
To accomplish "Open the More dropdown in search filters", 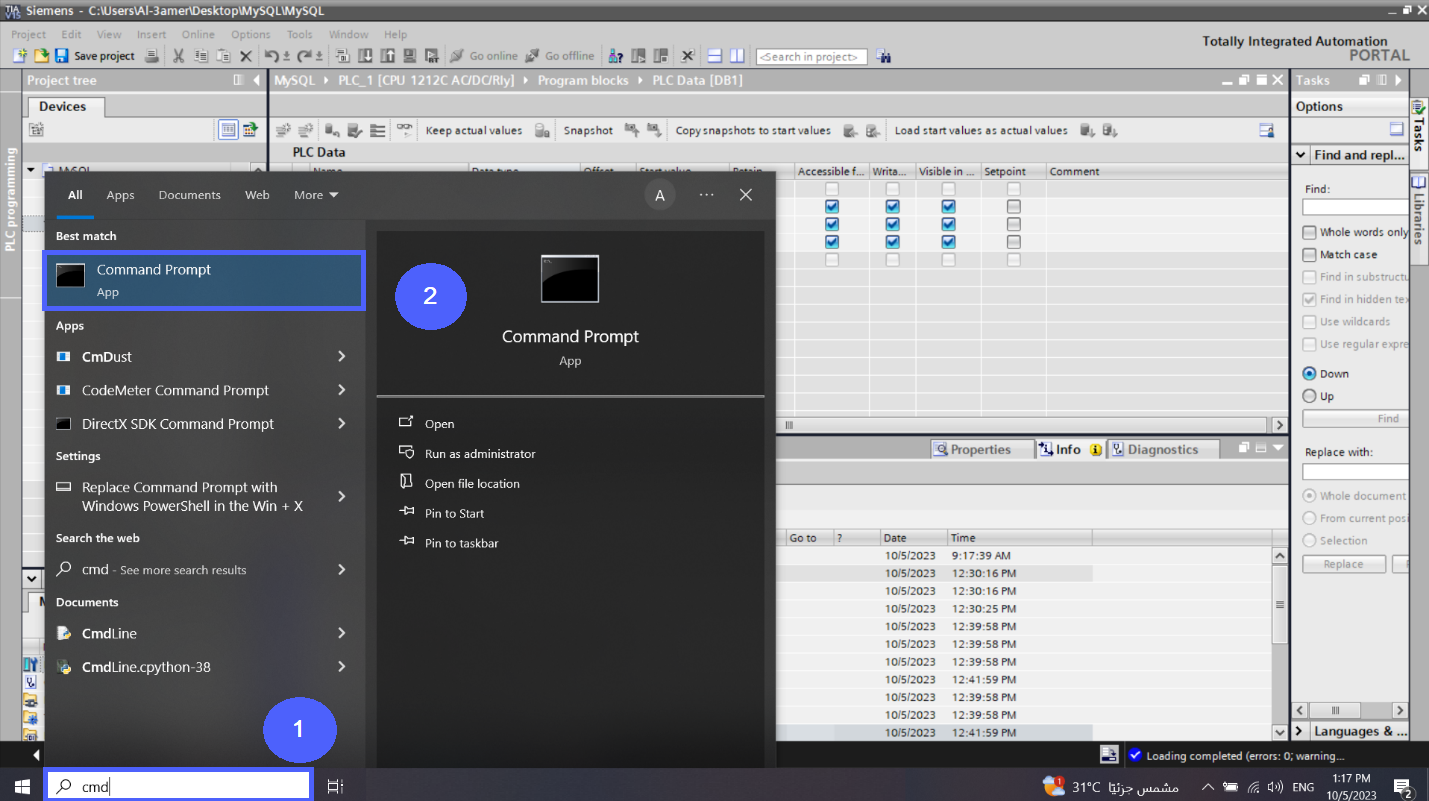I will [x=316, y=195].
